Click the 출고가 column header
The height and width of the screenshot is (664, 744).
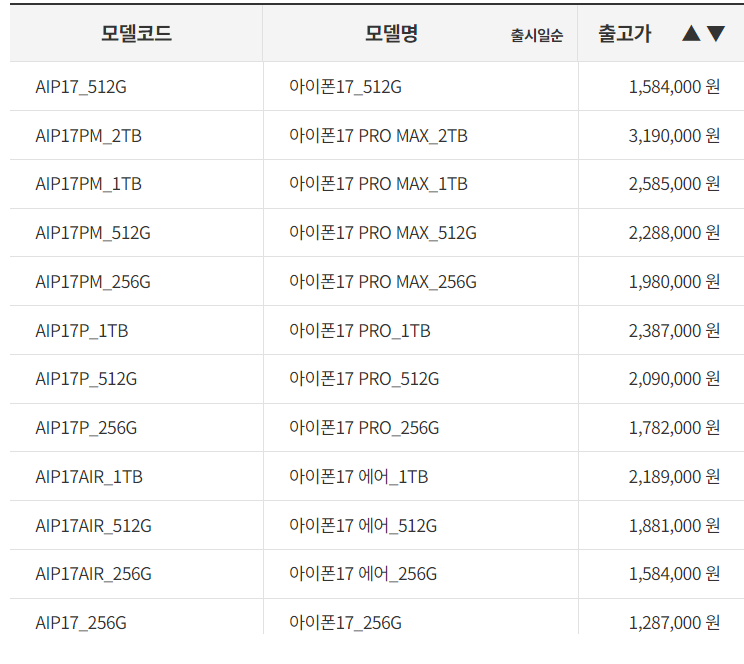624,33
